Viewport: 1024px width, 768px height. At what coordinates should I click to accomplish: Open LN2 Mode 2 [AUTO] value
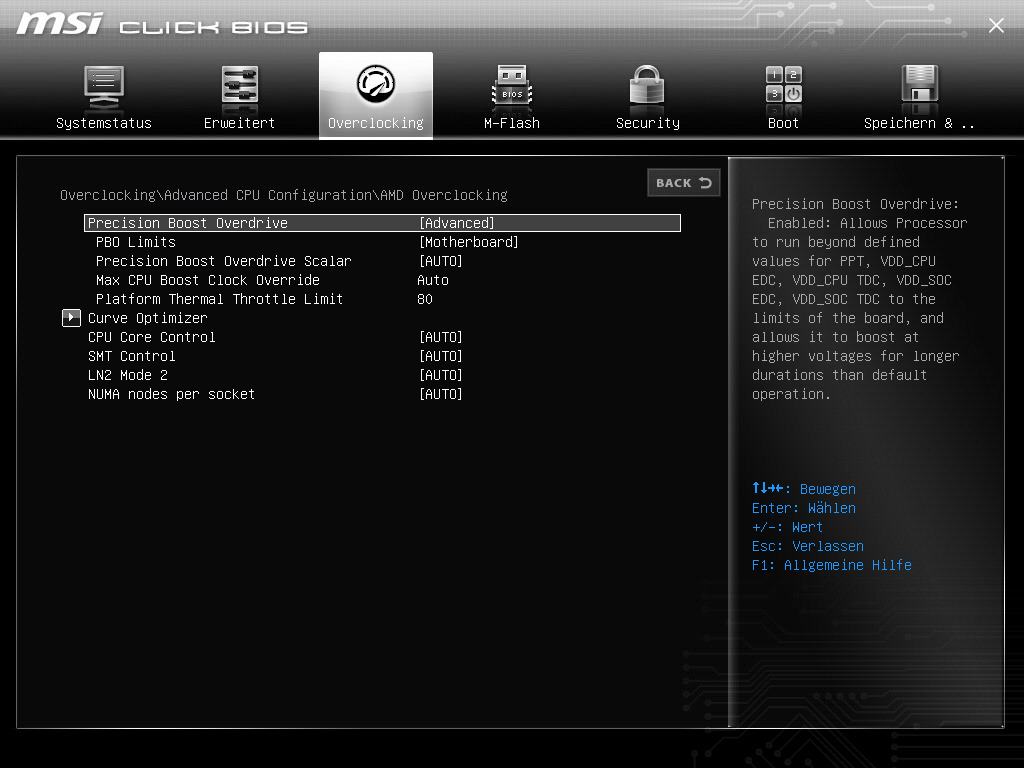[x=441, y=375]
